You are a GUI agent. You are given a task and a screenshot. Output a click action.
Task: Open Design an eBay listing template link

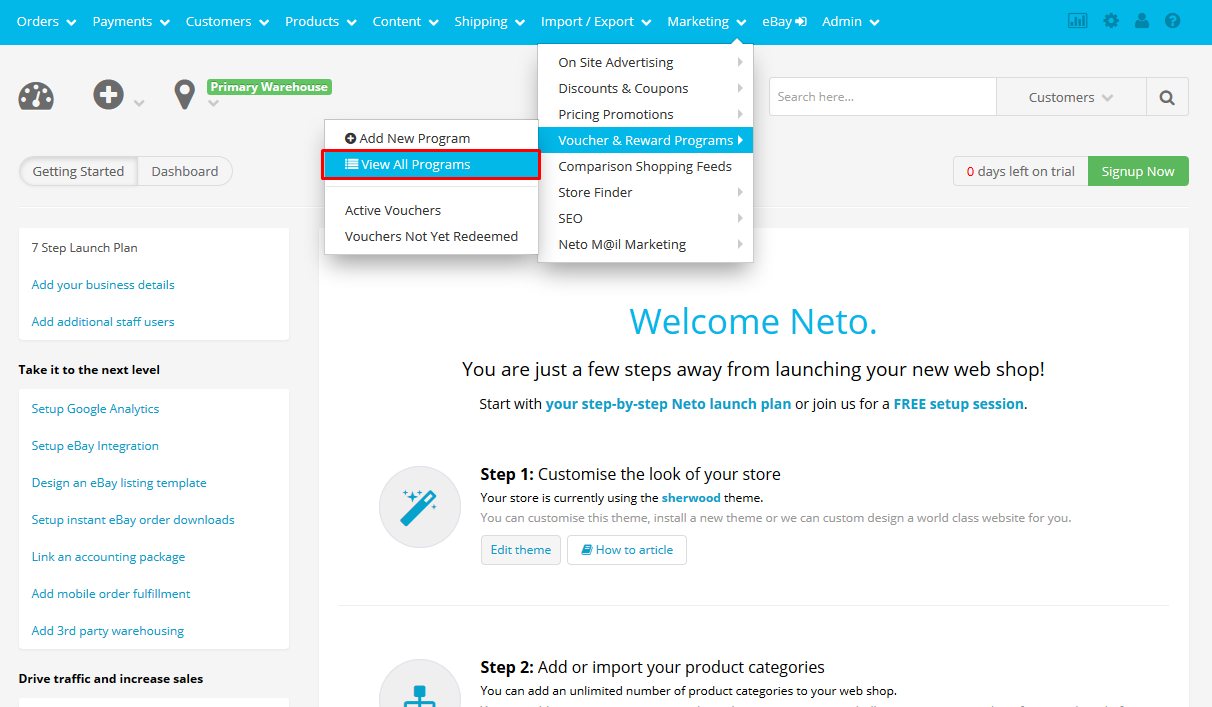click(119, 483)
